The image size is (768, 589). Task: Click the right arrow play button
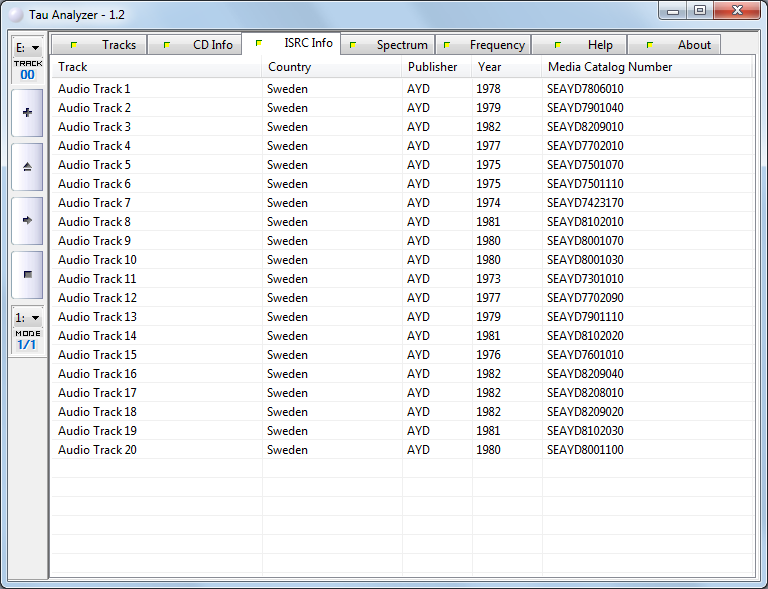coord(27,220)
